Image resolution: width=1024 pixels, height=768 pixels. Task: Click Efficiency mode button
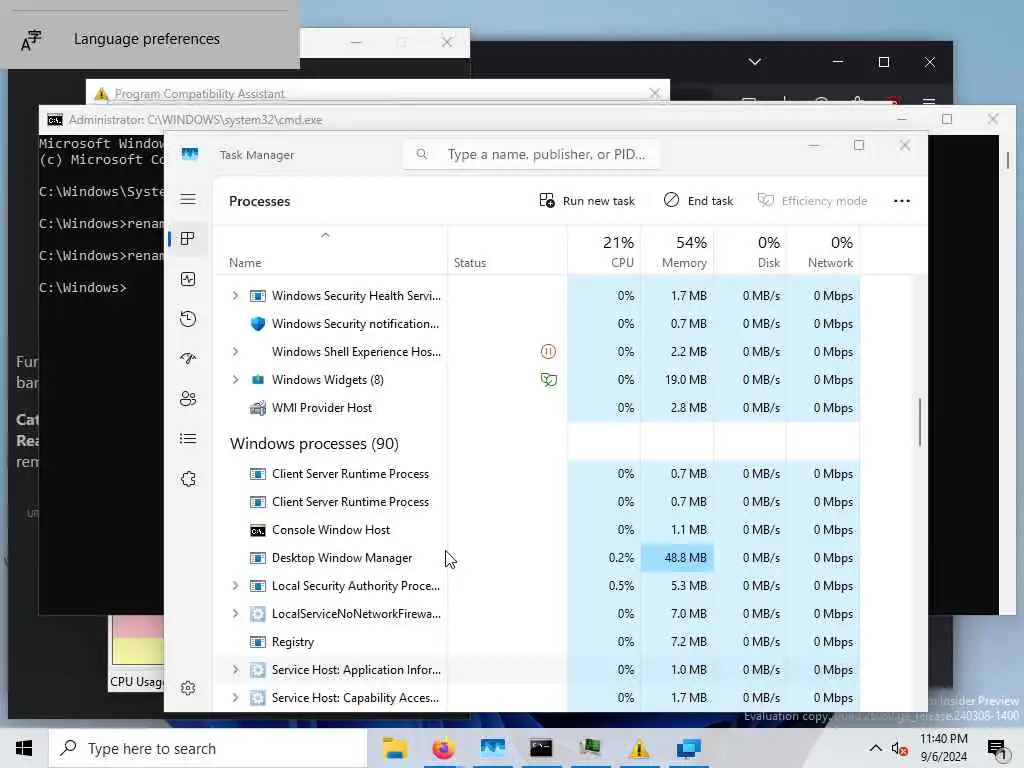click(x=812, y=201)
